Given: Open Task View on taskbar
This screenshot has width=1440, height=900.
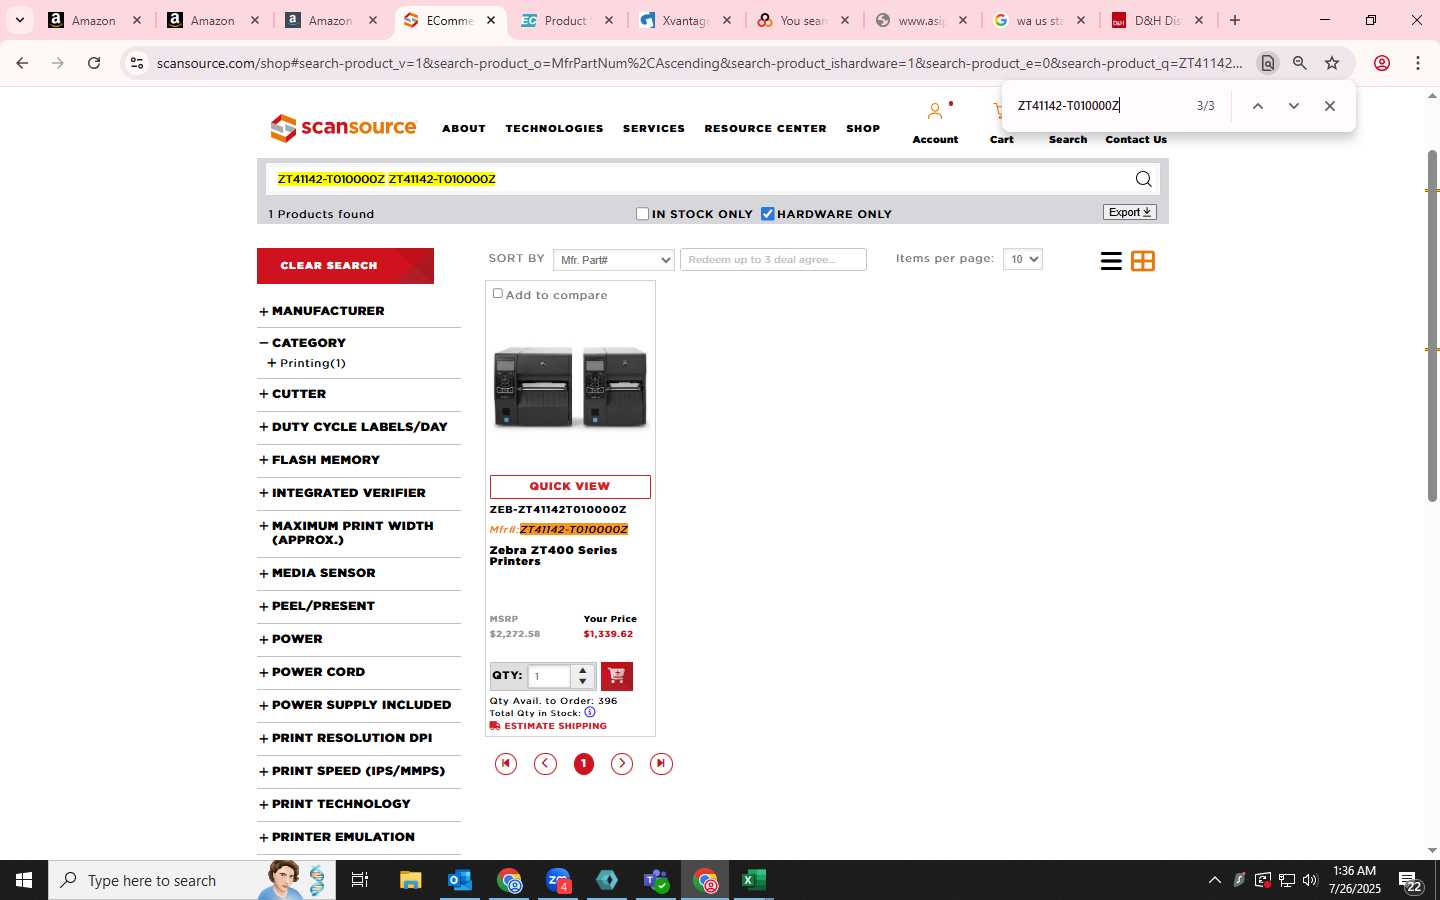Looking at the screenshot, I should pos(360,880).
